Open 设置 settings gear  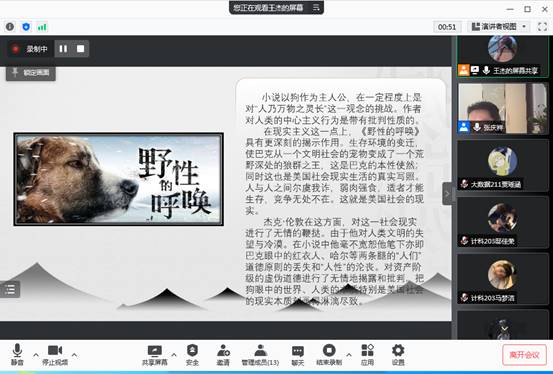pos(398,355)
